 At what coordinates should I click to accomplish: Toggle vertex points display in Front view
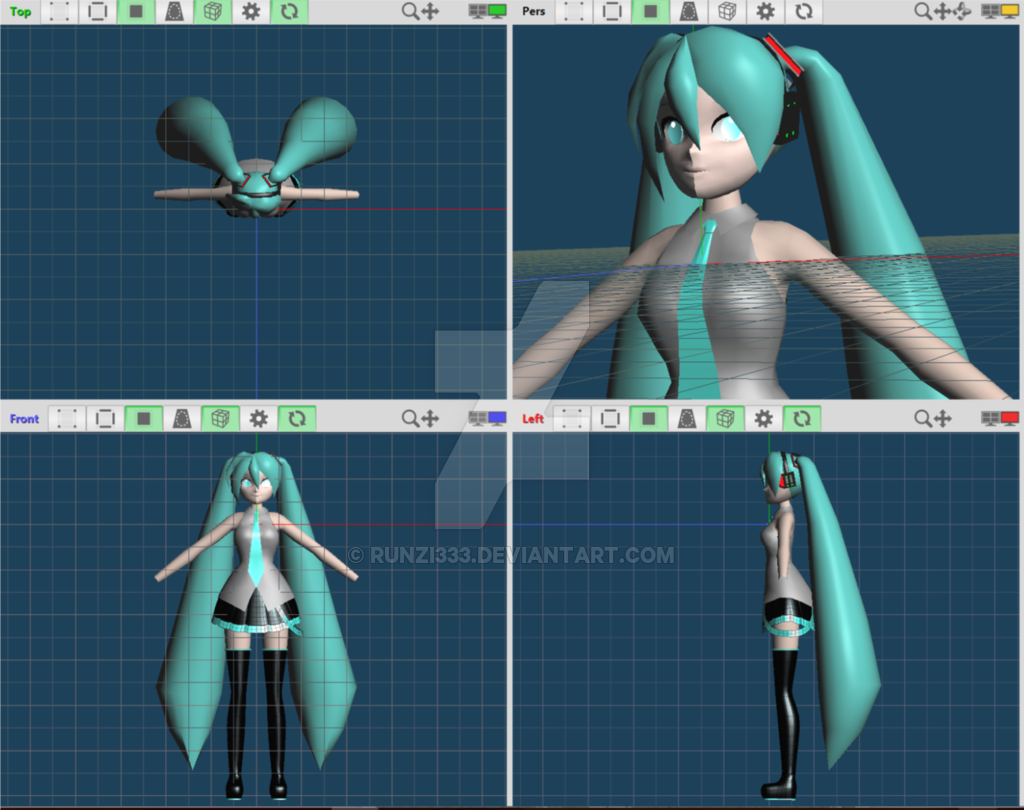click(x=67, y=419)
